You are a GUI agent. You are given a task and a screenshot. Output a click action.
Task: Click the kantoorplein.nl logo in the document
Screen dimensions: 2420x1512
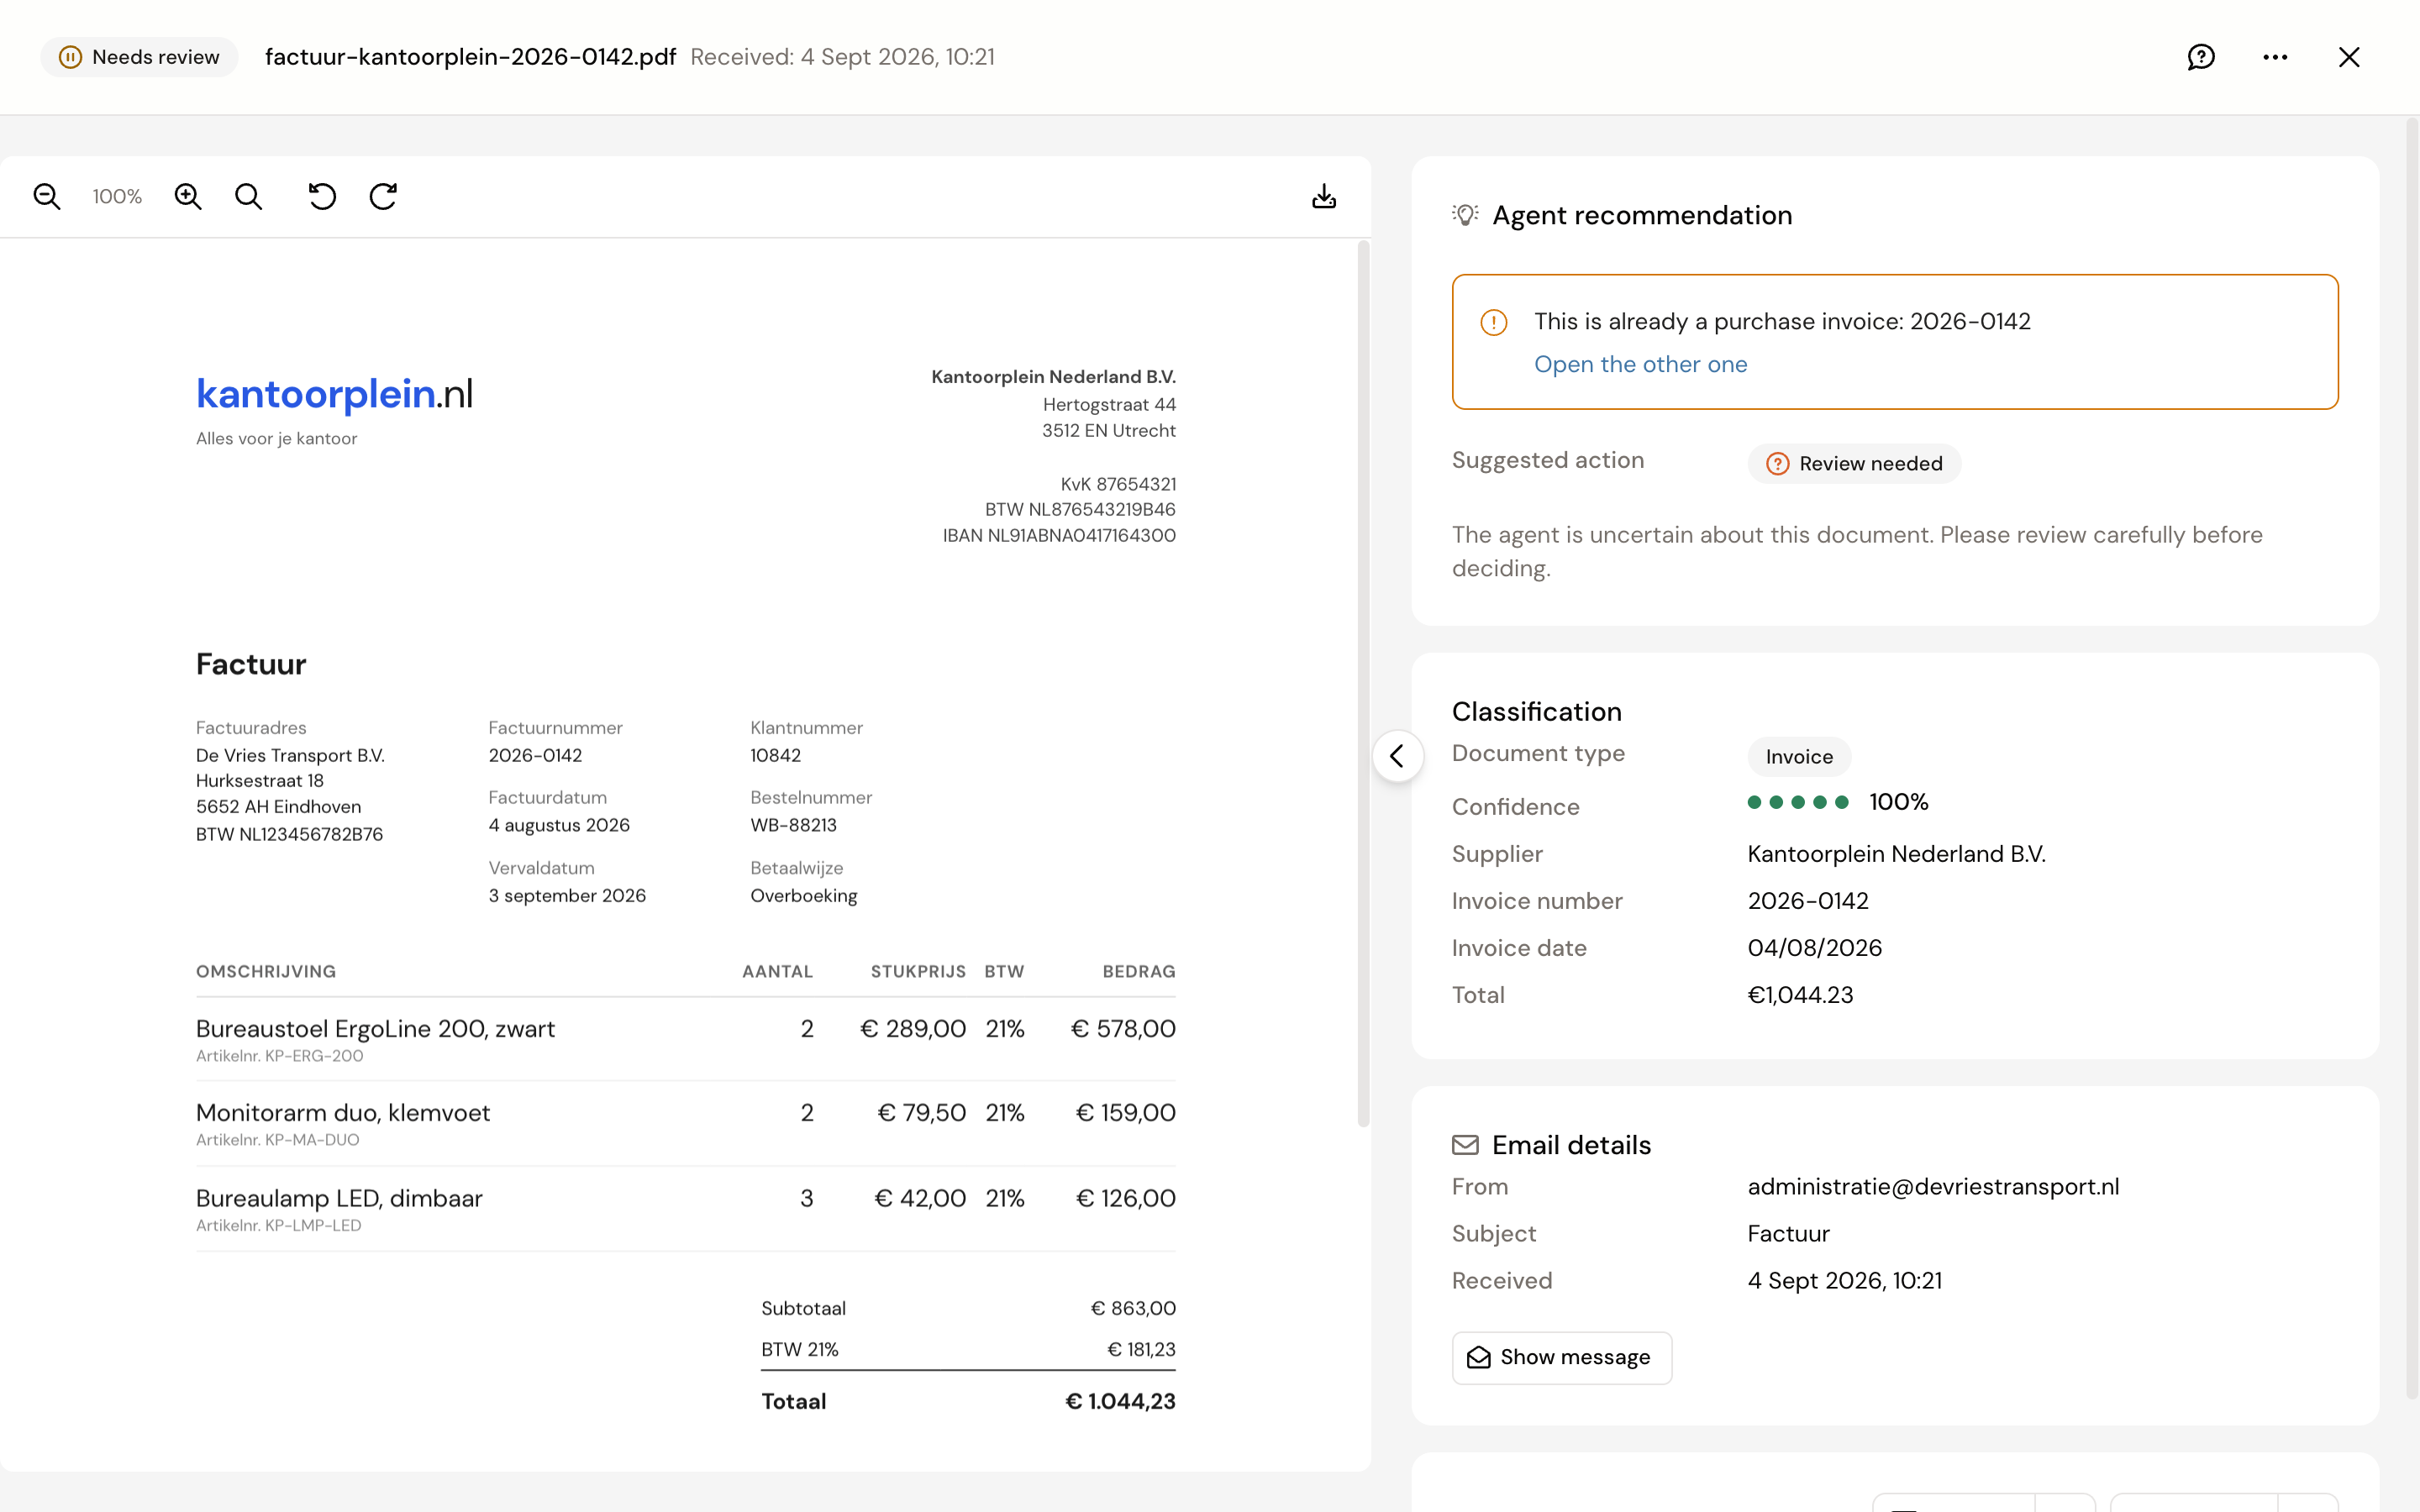[334, 394]
